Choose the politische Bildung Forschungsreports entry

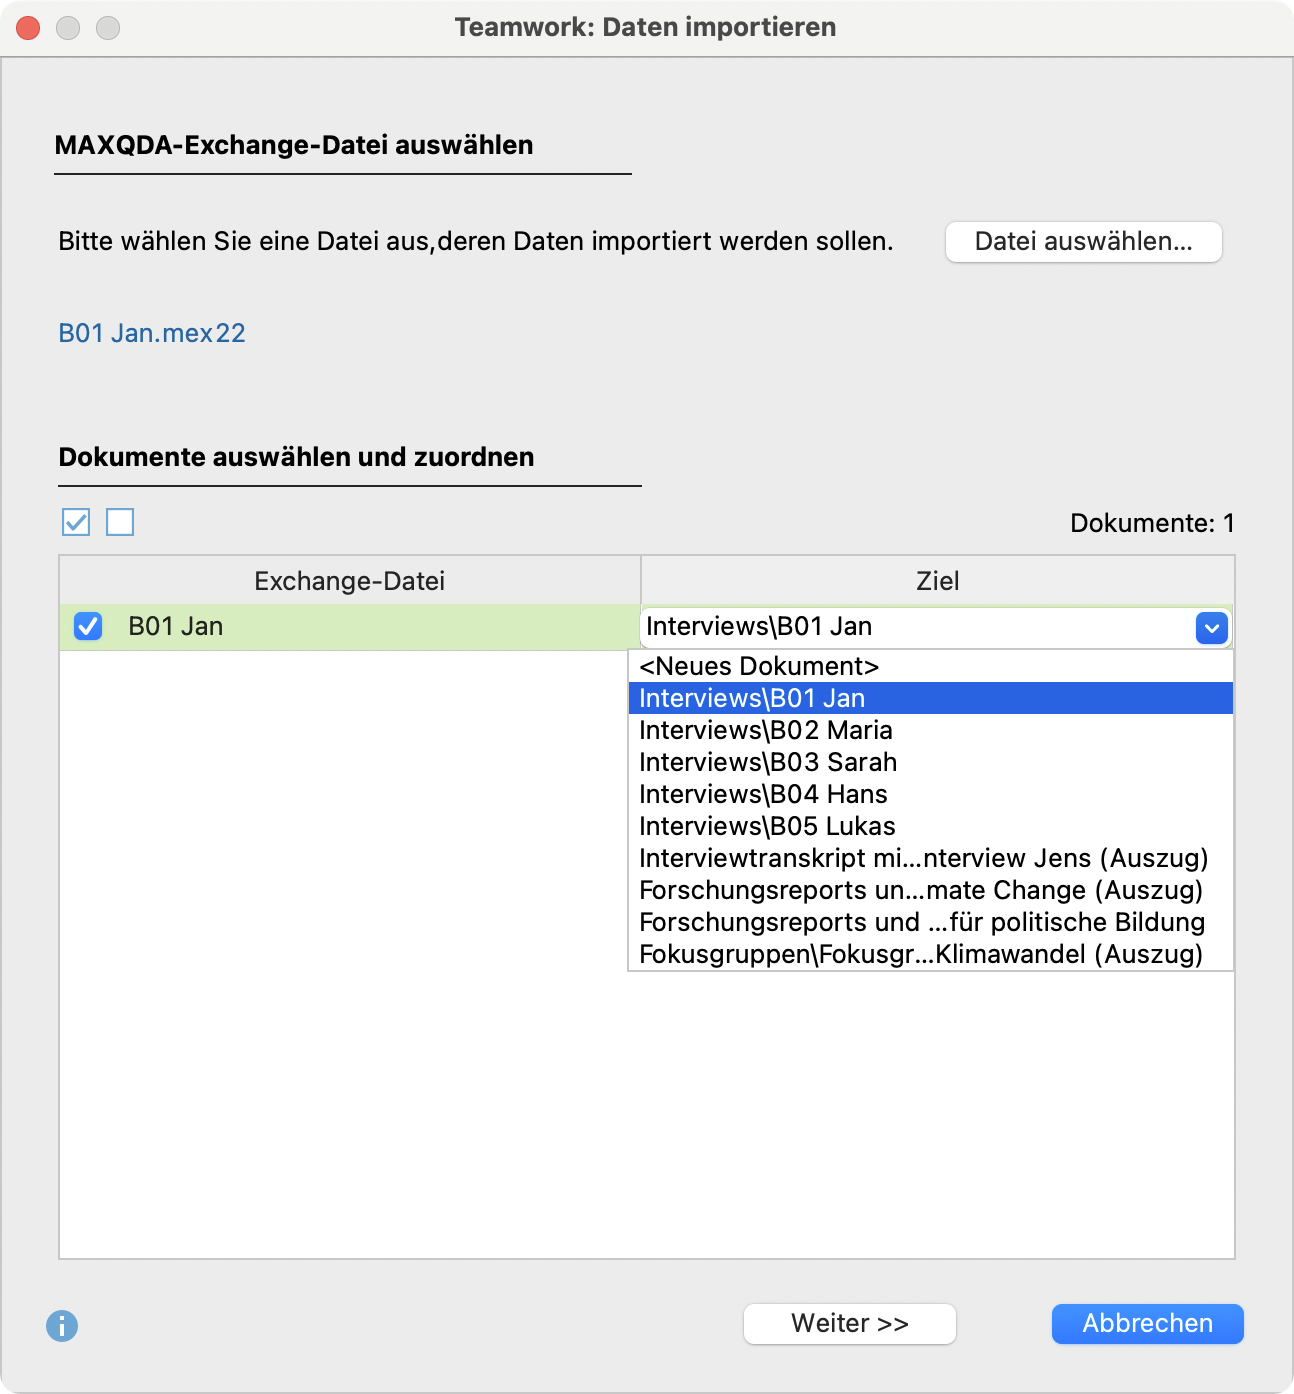(x=921, y=923)
